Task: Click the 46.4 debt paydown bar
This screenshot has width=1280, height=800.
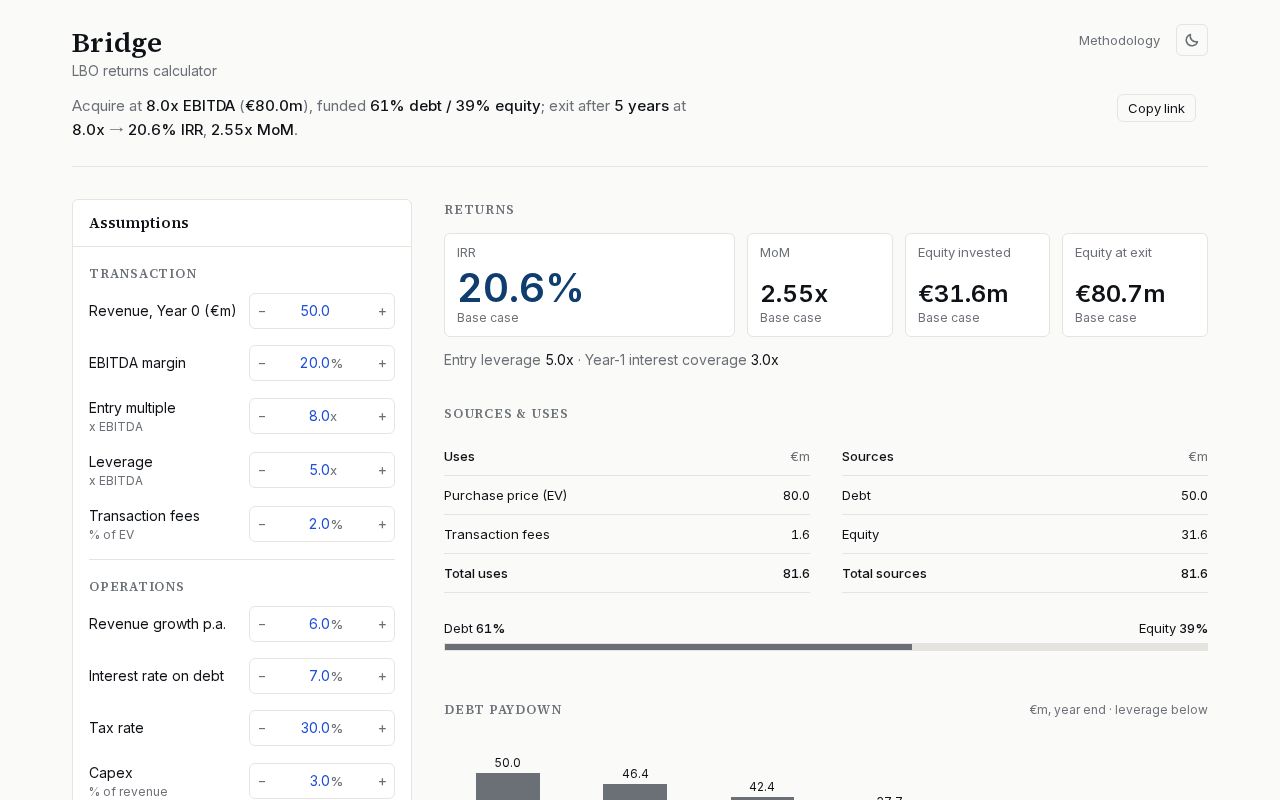Action: (x=635, y=792)
